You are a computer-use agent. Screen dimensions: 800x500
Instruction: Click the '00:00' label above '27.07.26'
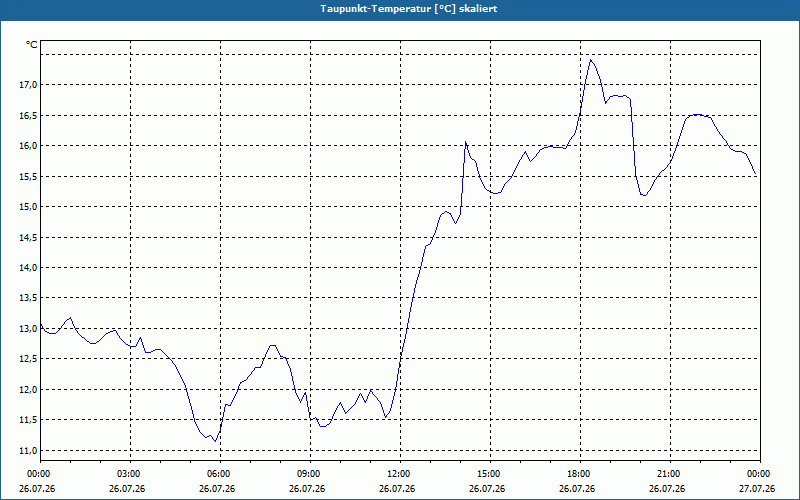pos(760,473)
